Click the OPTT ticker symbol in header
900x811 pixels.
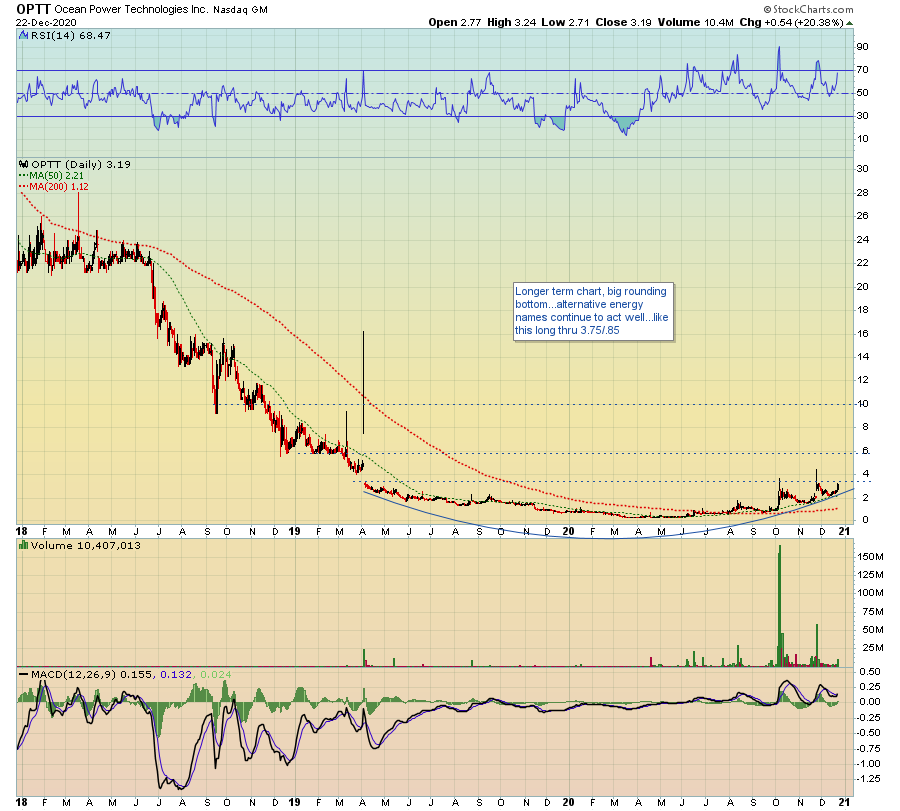[34, 9]
